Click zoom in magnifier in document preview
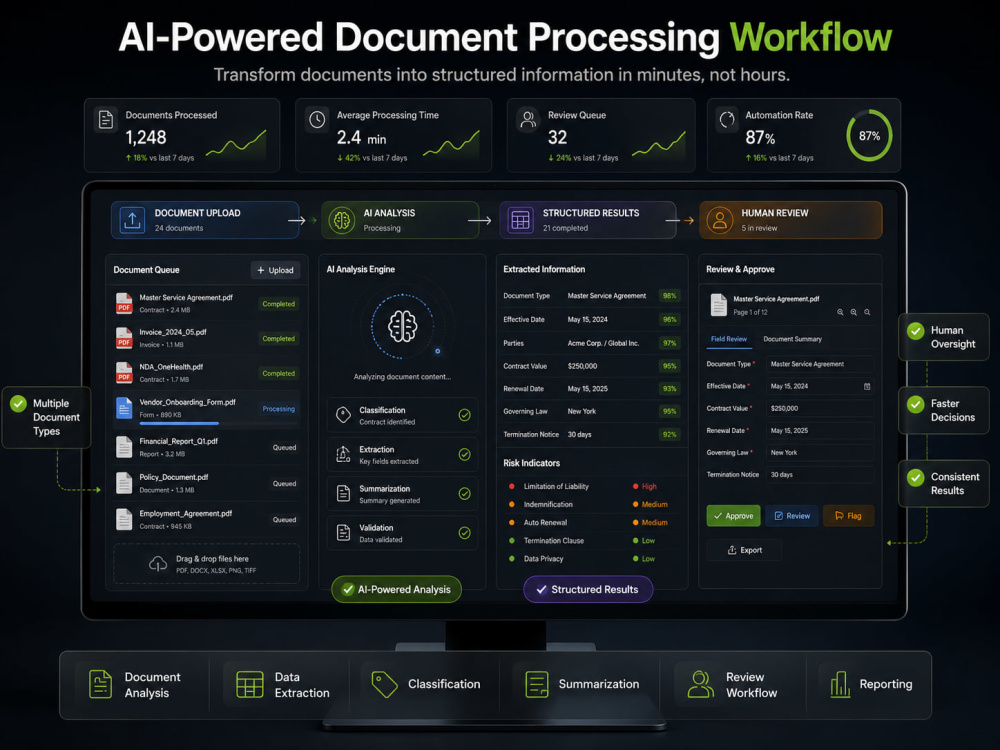Image resolution: width=1000 pixels, height=750 pixels. [853, 312]
